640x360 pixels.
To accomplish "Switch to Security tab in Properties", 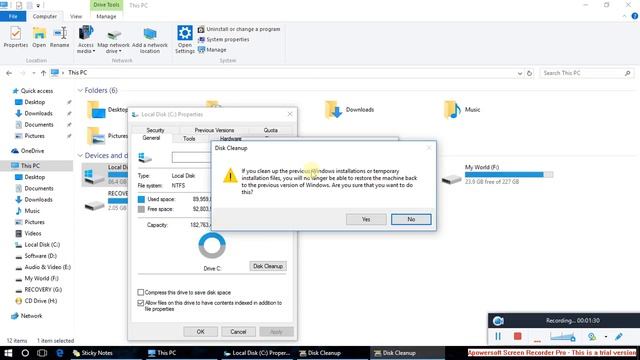I will [155, 130].
